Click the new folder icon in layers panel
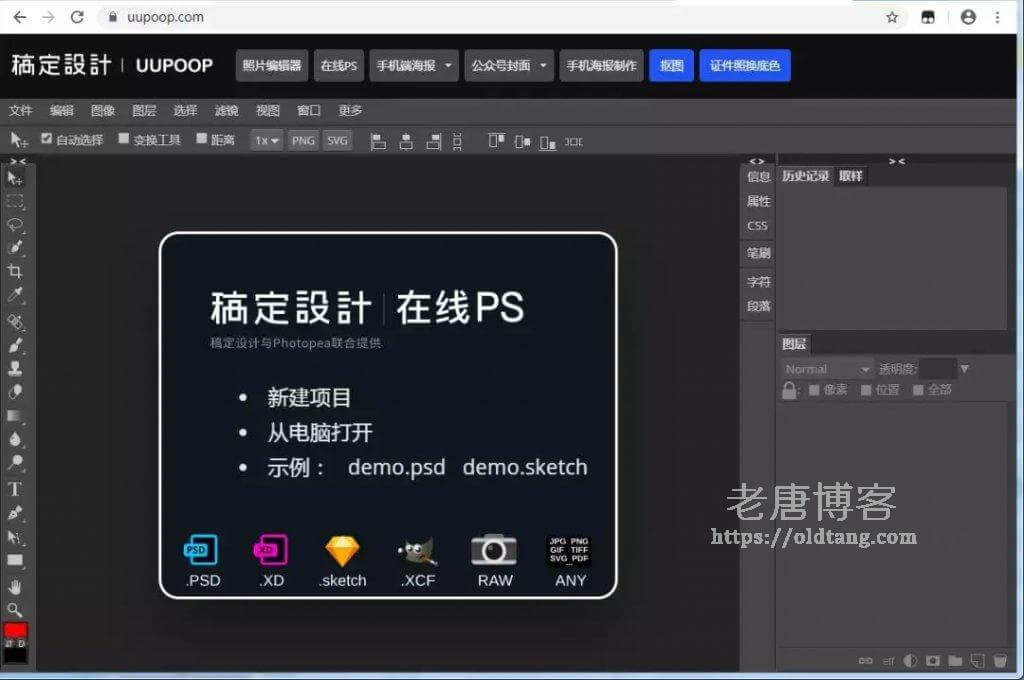This screenshot has width=1024, height=680. click(954, 661)
